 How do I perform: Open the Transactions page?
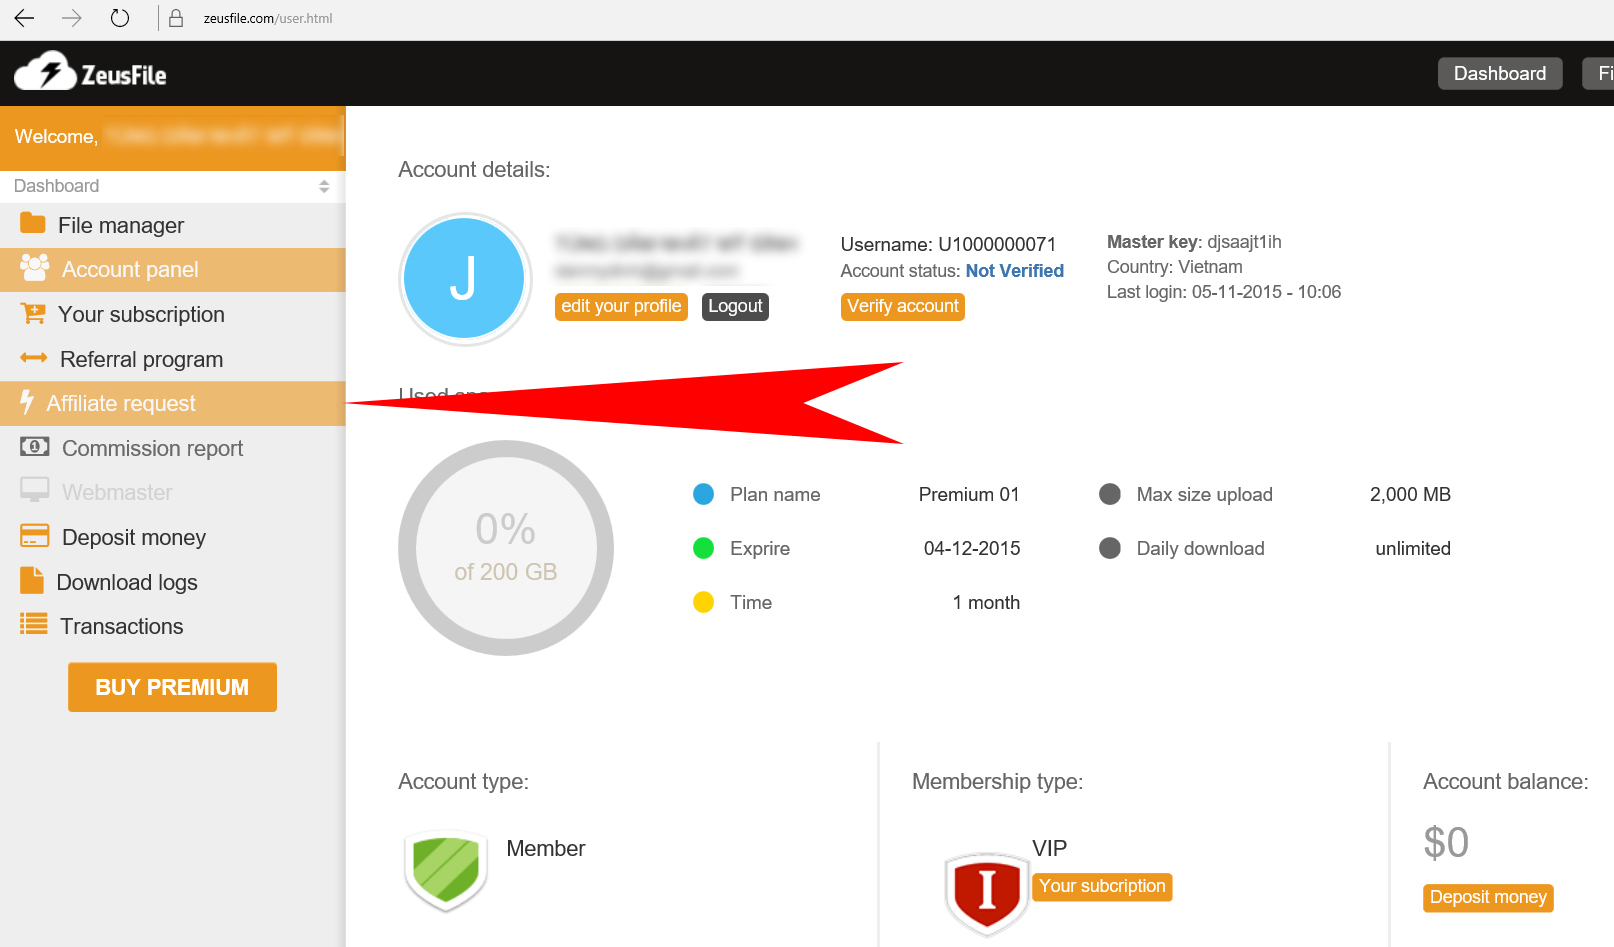click(172, 626)
